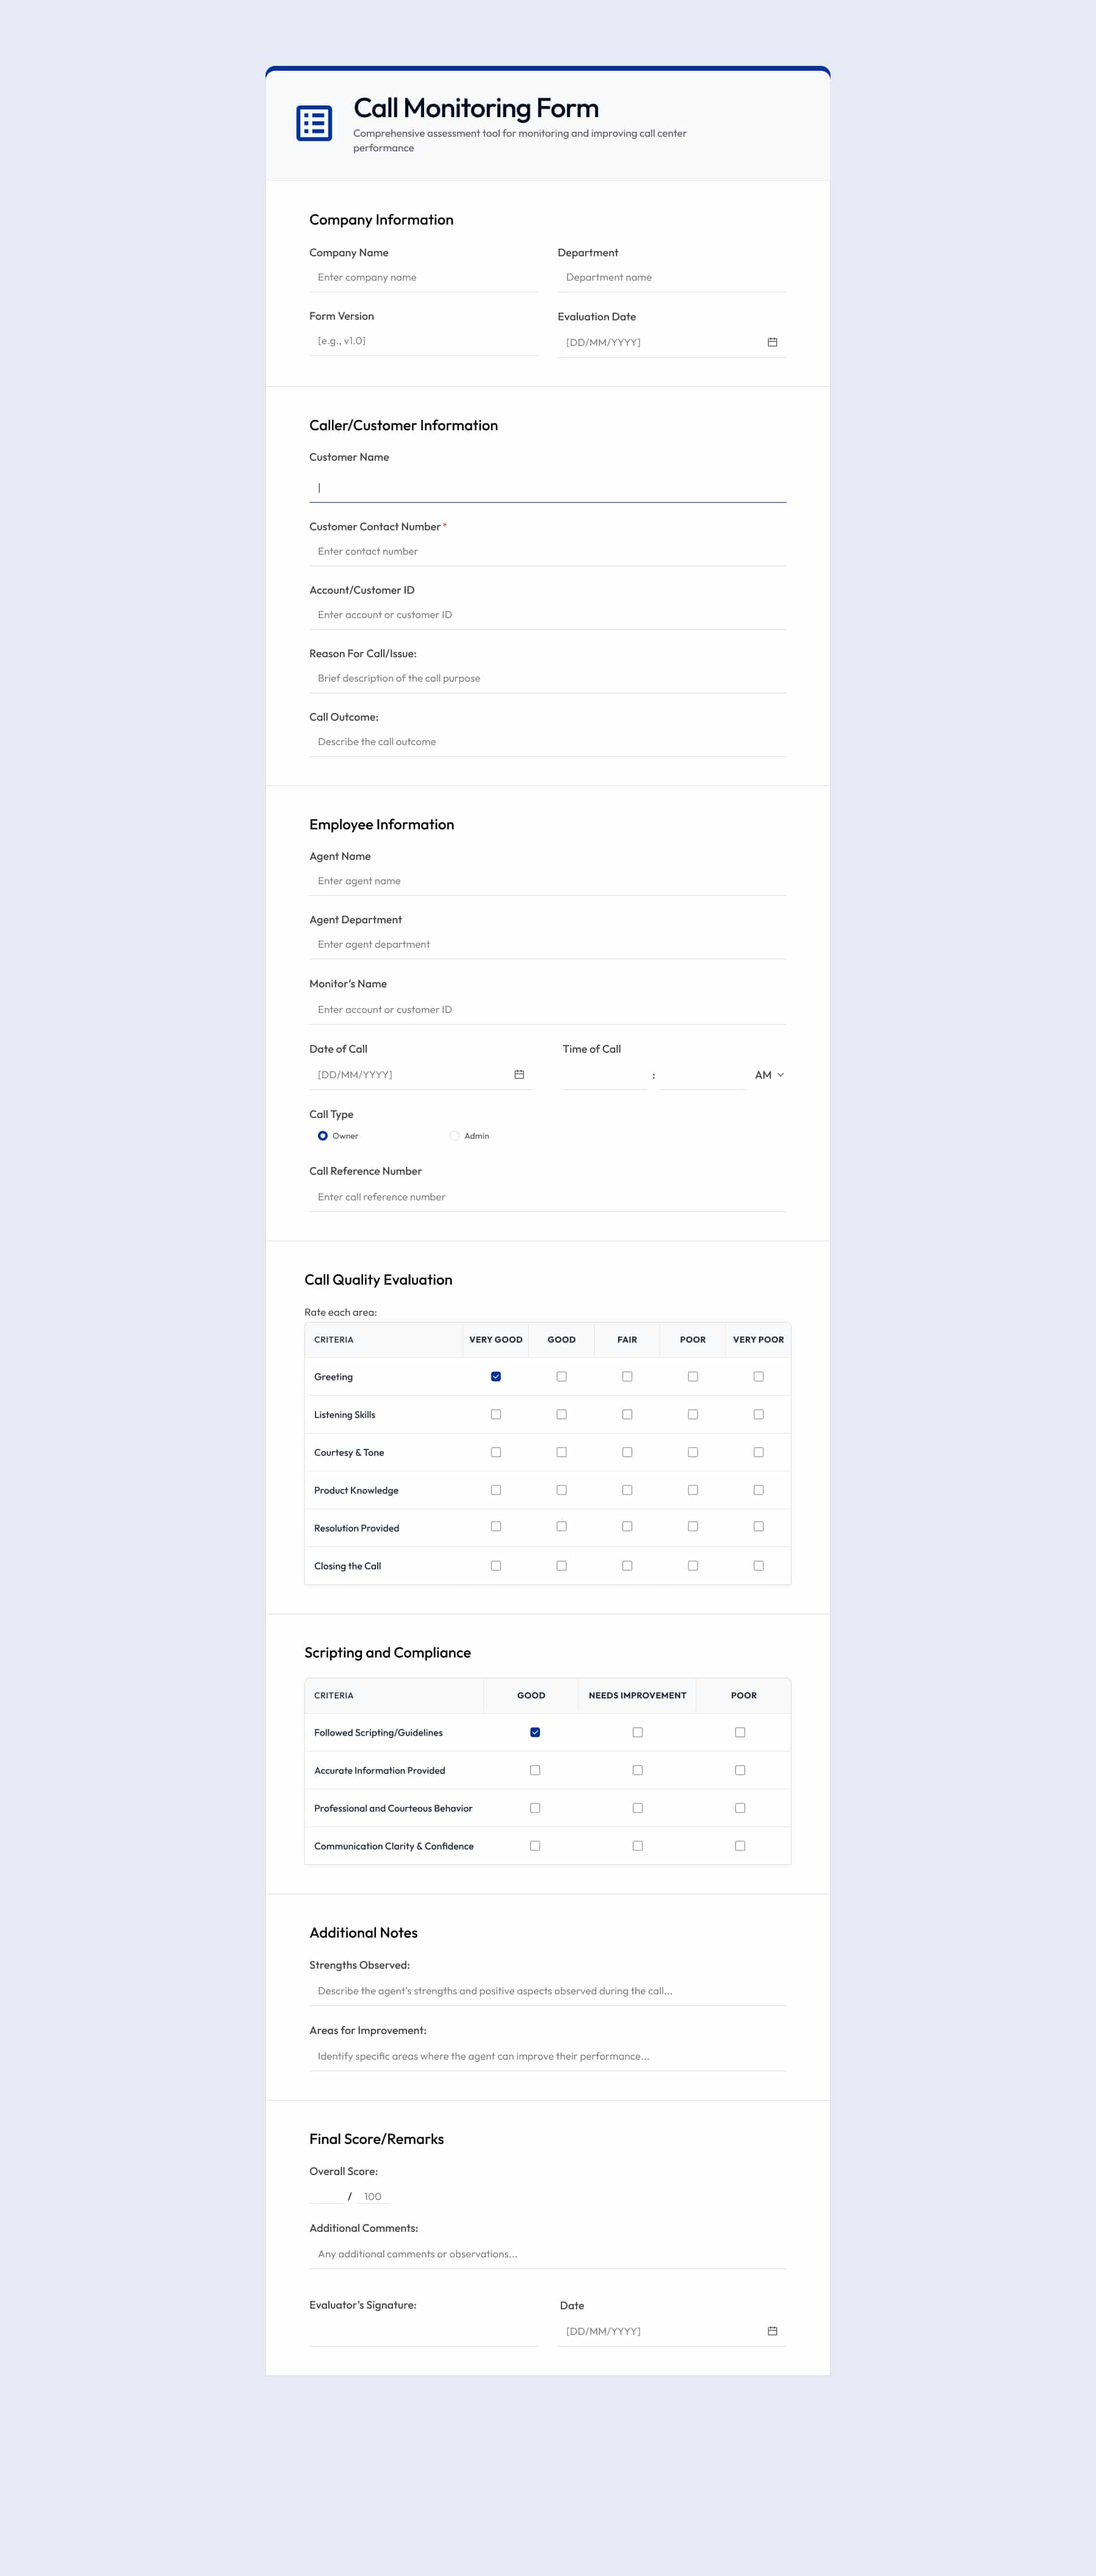
Task: Check Fair for Listening Skills
Action: click(627, 1414)
